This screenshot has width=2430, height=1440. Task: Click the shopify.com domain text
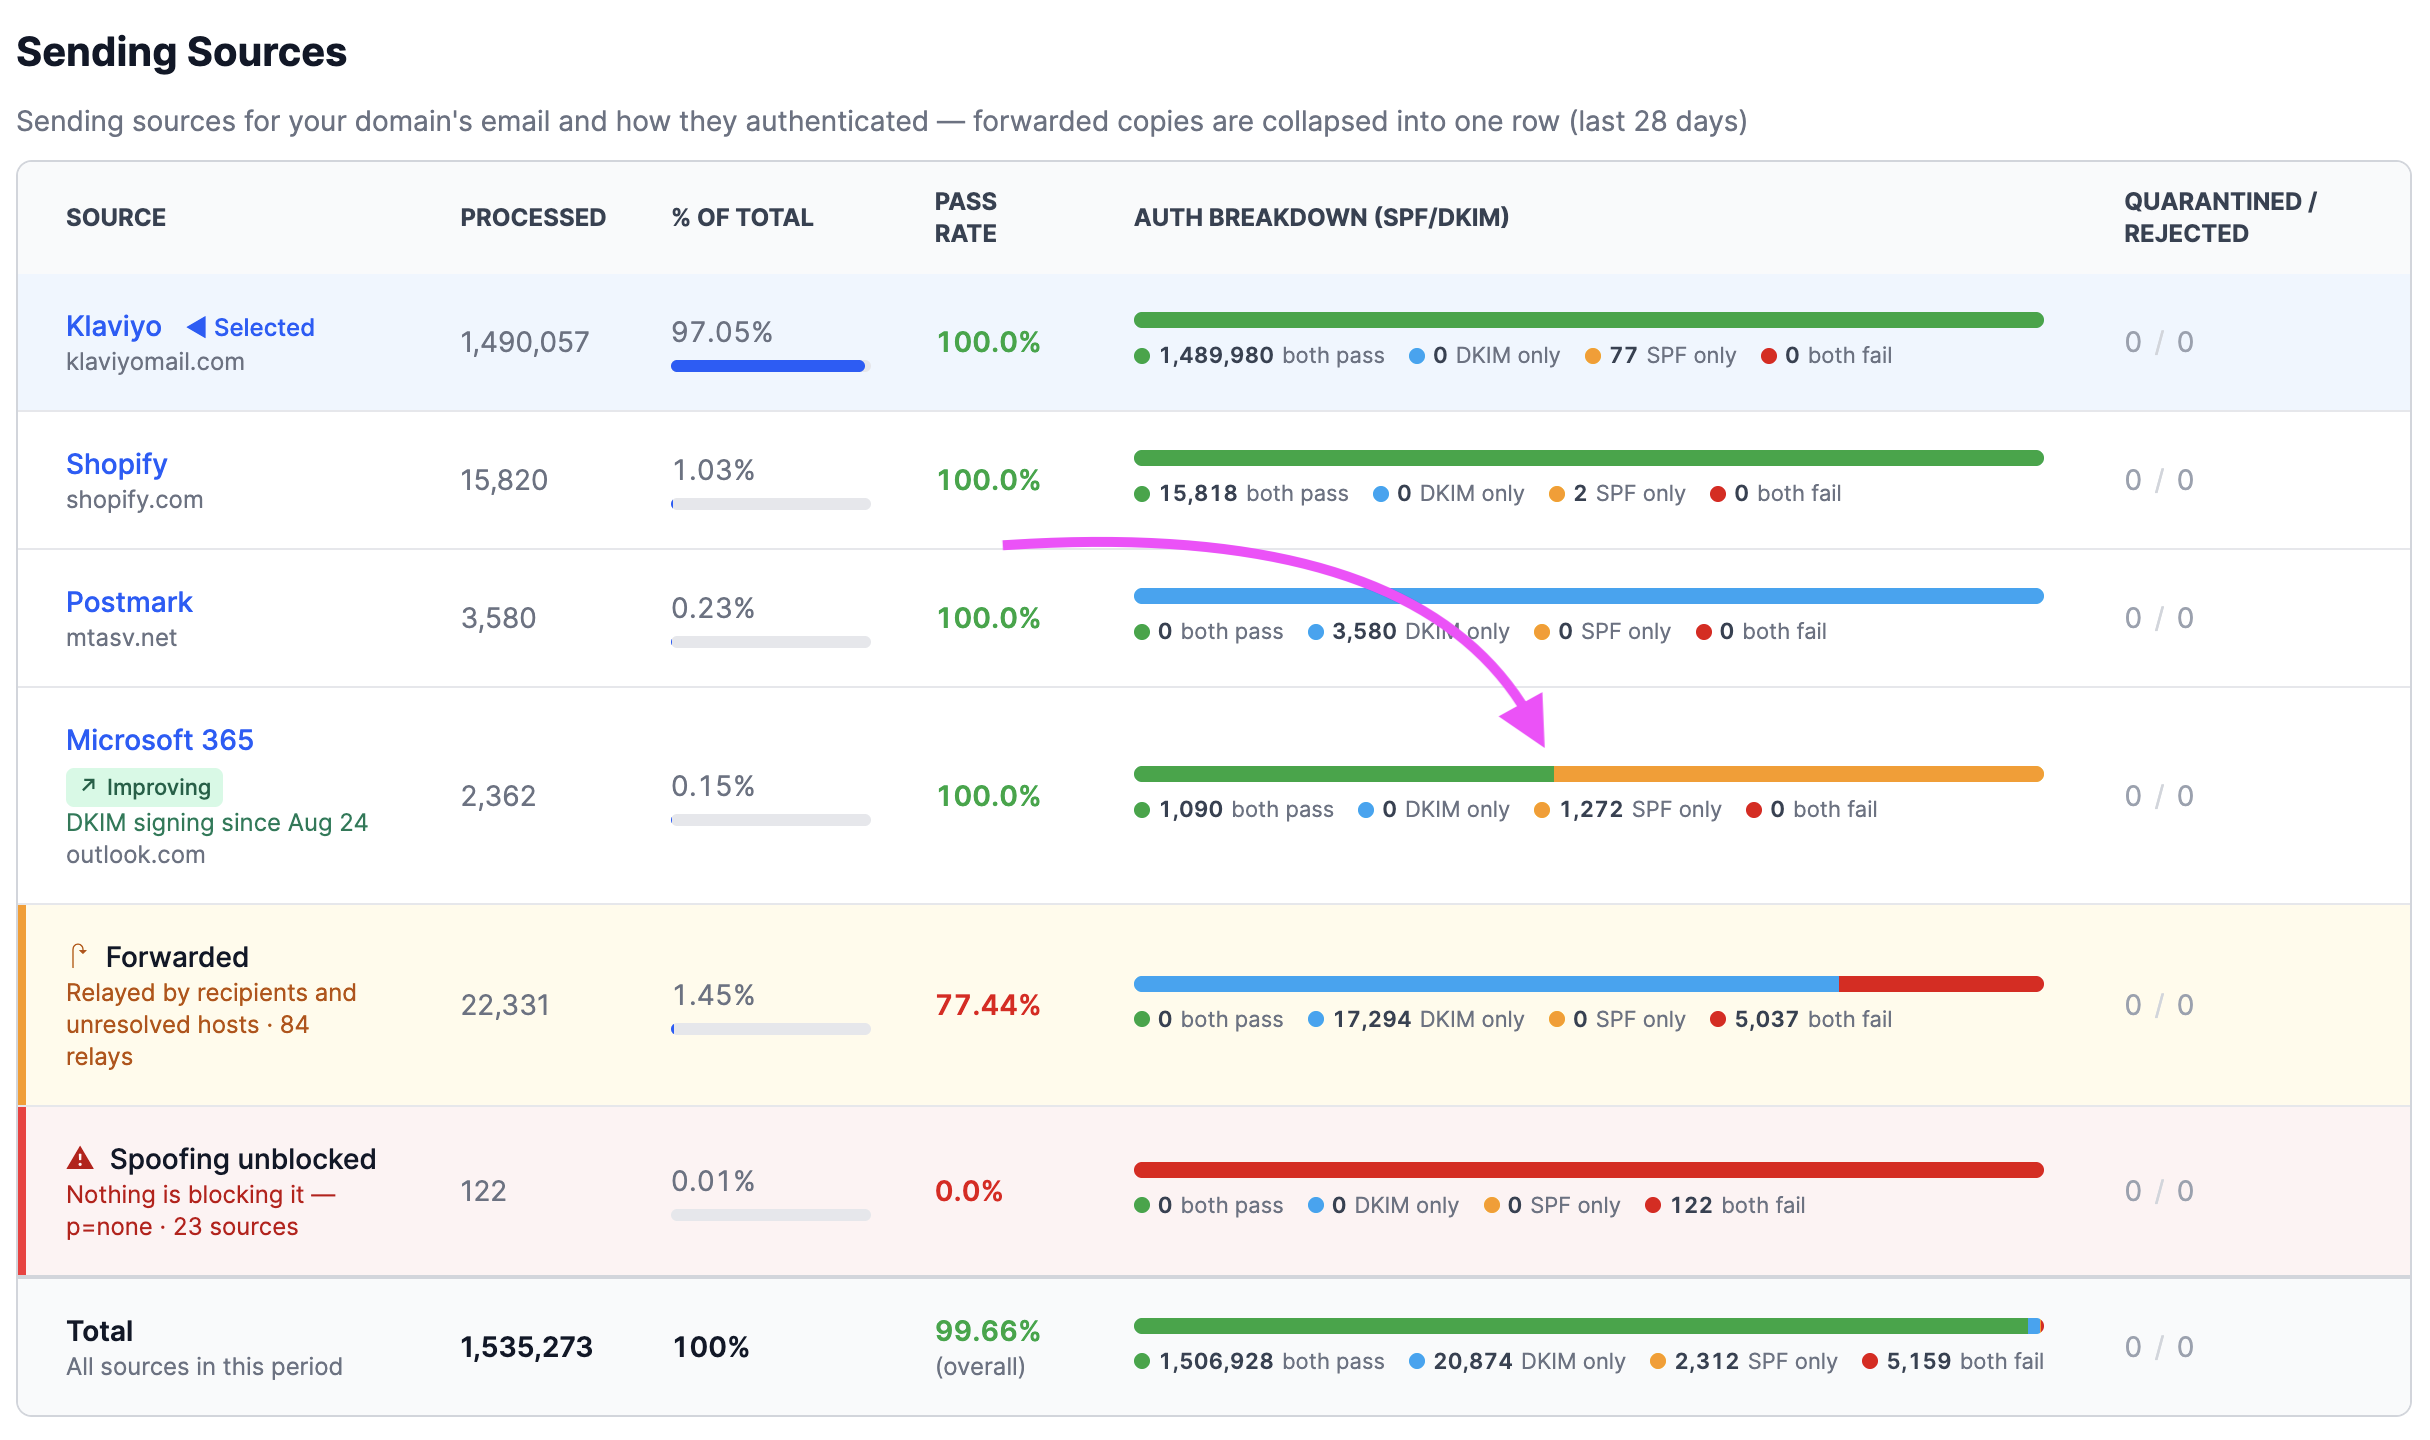click(134, 500)
